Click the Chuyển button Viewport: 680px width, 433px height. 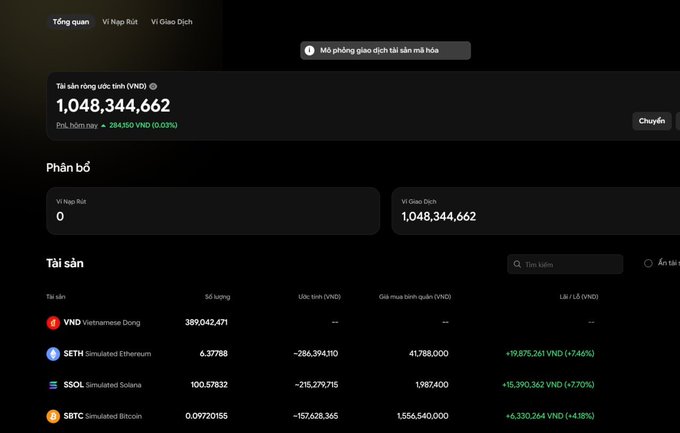pos(651,121)
